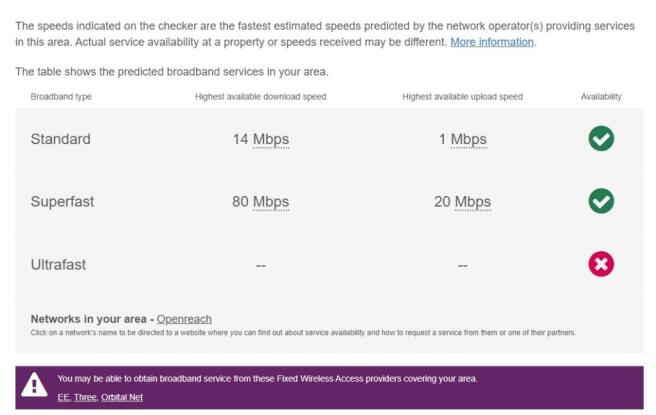656x415 pixels.
Task: Select the Standard broadband type label
Action: [60, 139]
